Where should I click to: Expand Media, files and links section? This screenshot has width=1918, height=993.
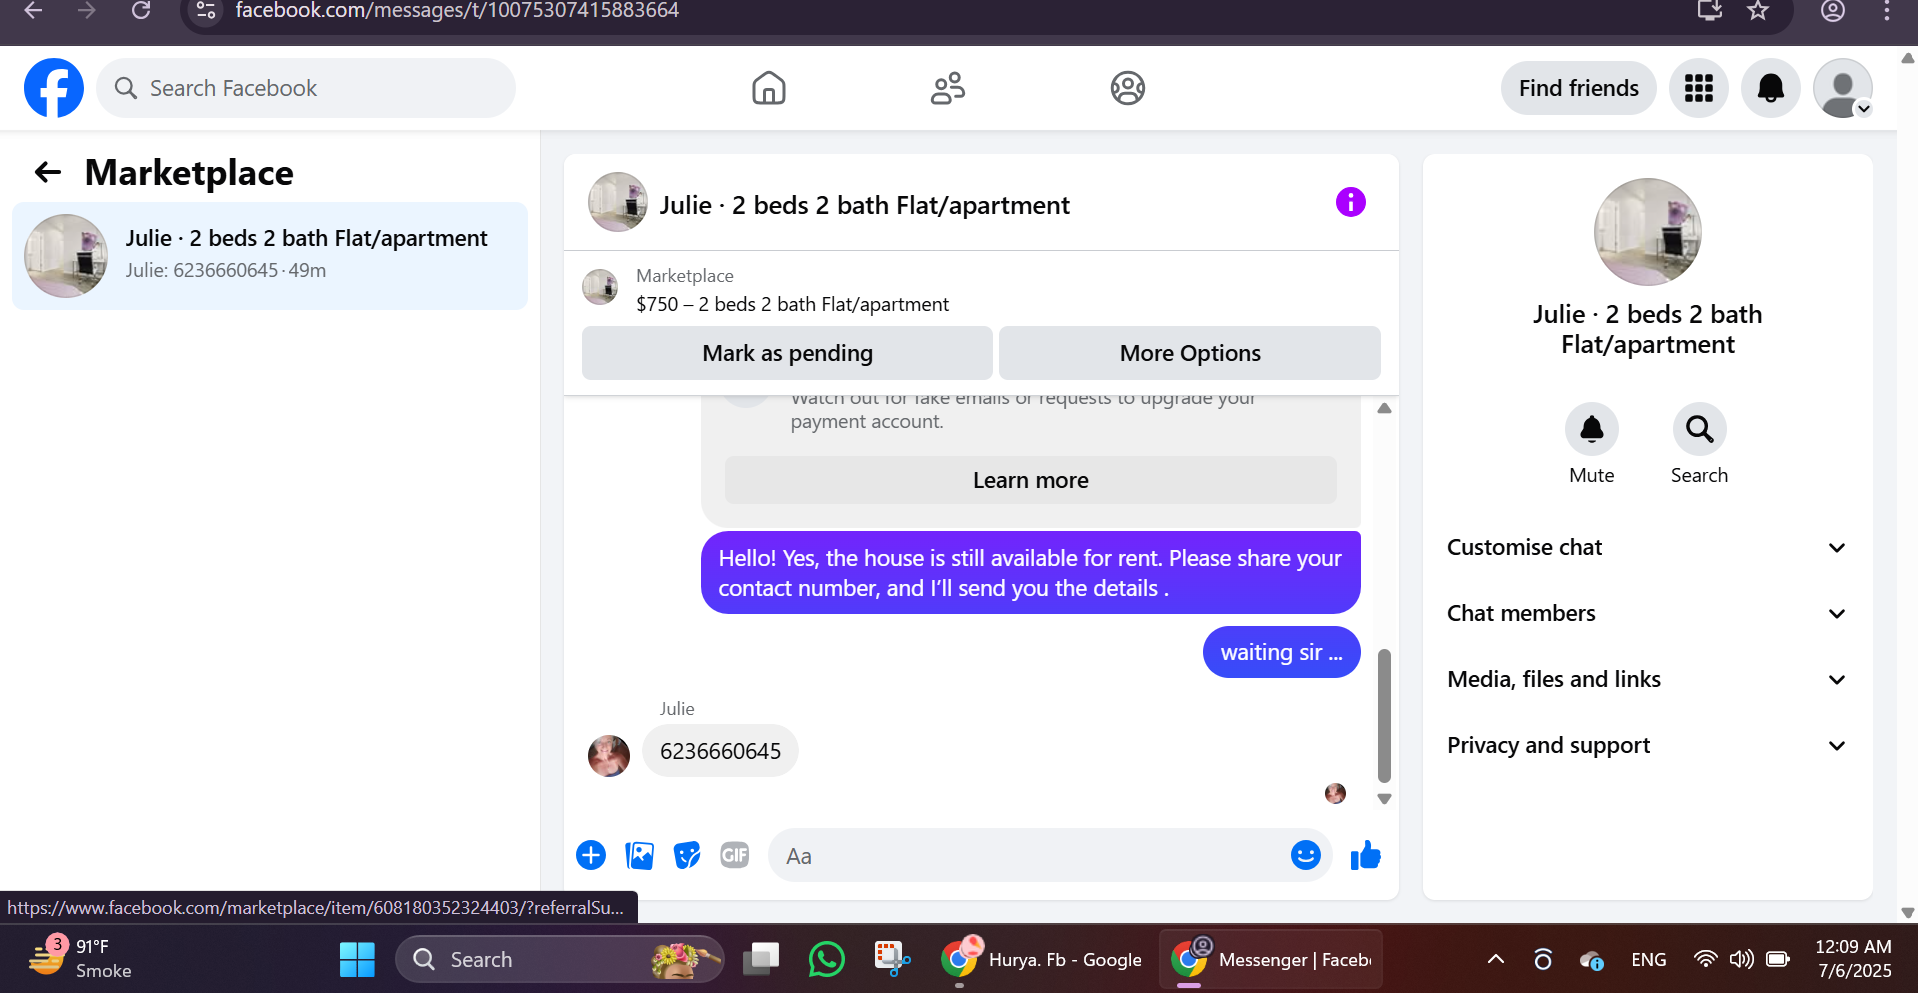coord(1647,679)
